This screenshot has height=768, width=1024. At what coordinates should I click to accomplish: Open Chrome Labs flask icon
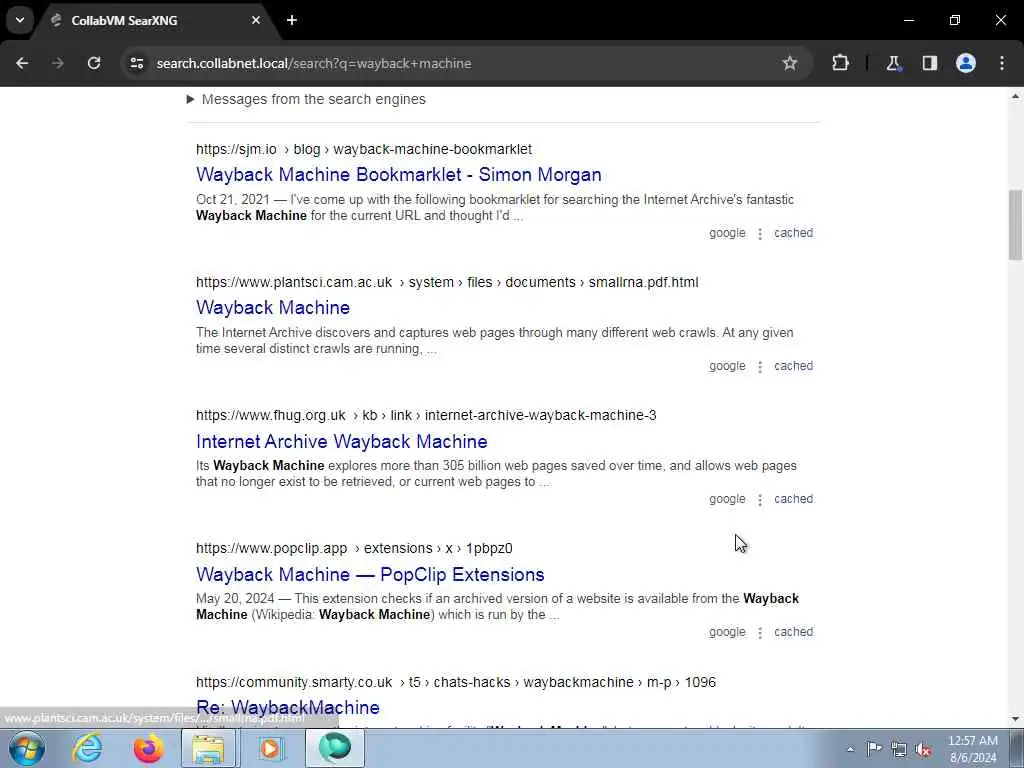pos(893,63)
